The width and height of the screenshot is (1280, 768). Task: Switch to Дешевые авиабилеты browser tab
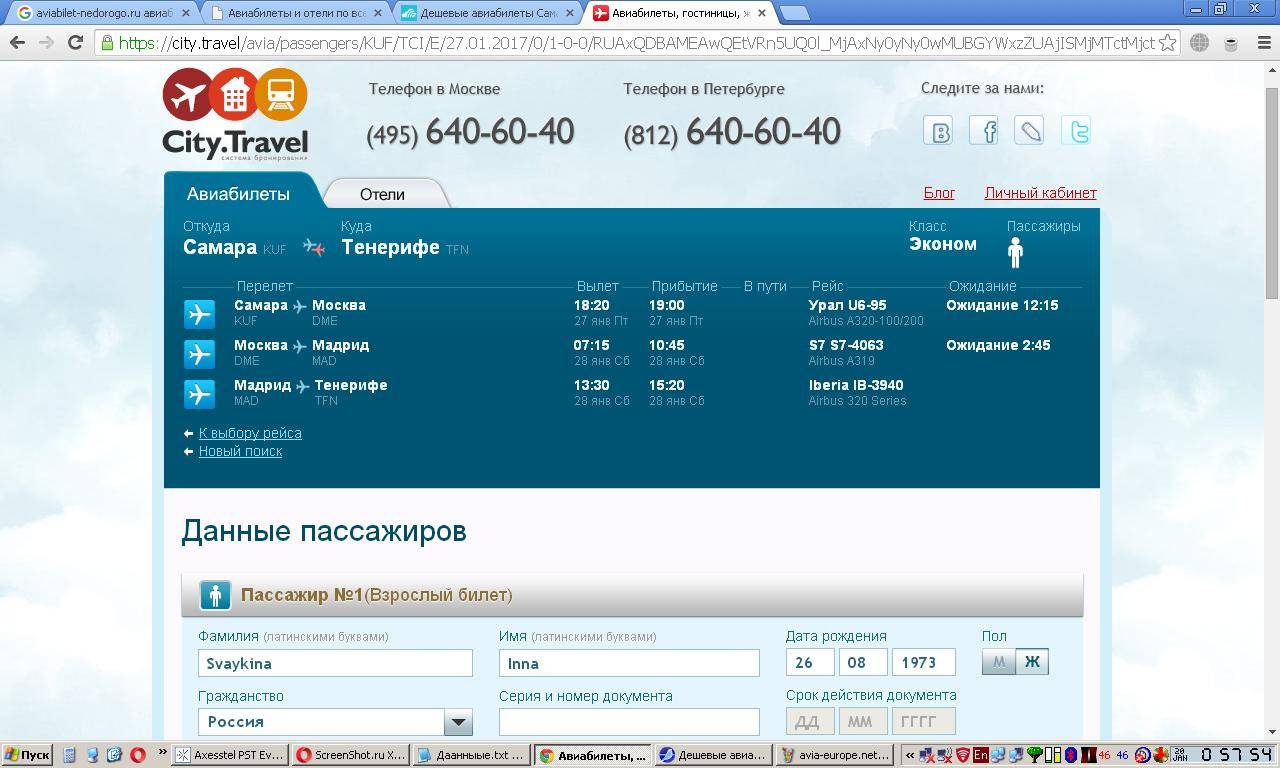point(488,14)
